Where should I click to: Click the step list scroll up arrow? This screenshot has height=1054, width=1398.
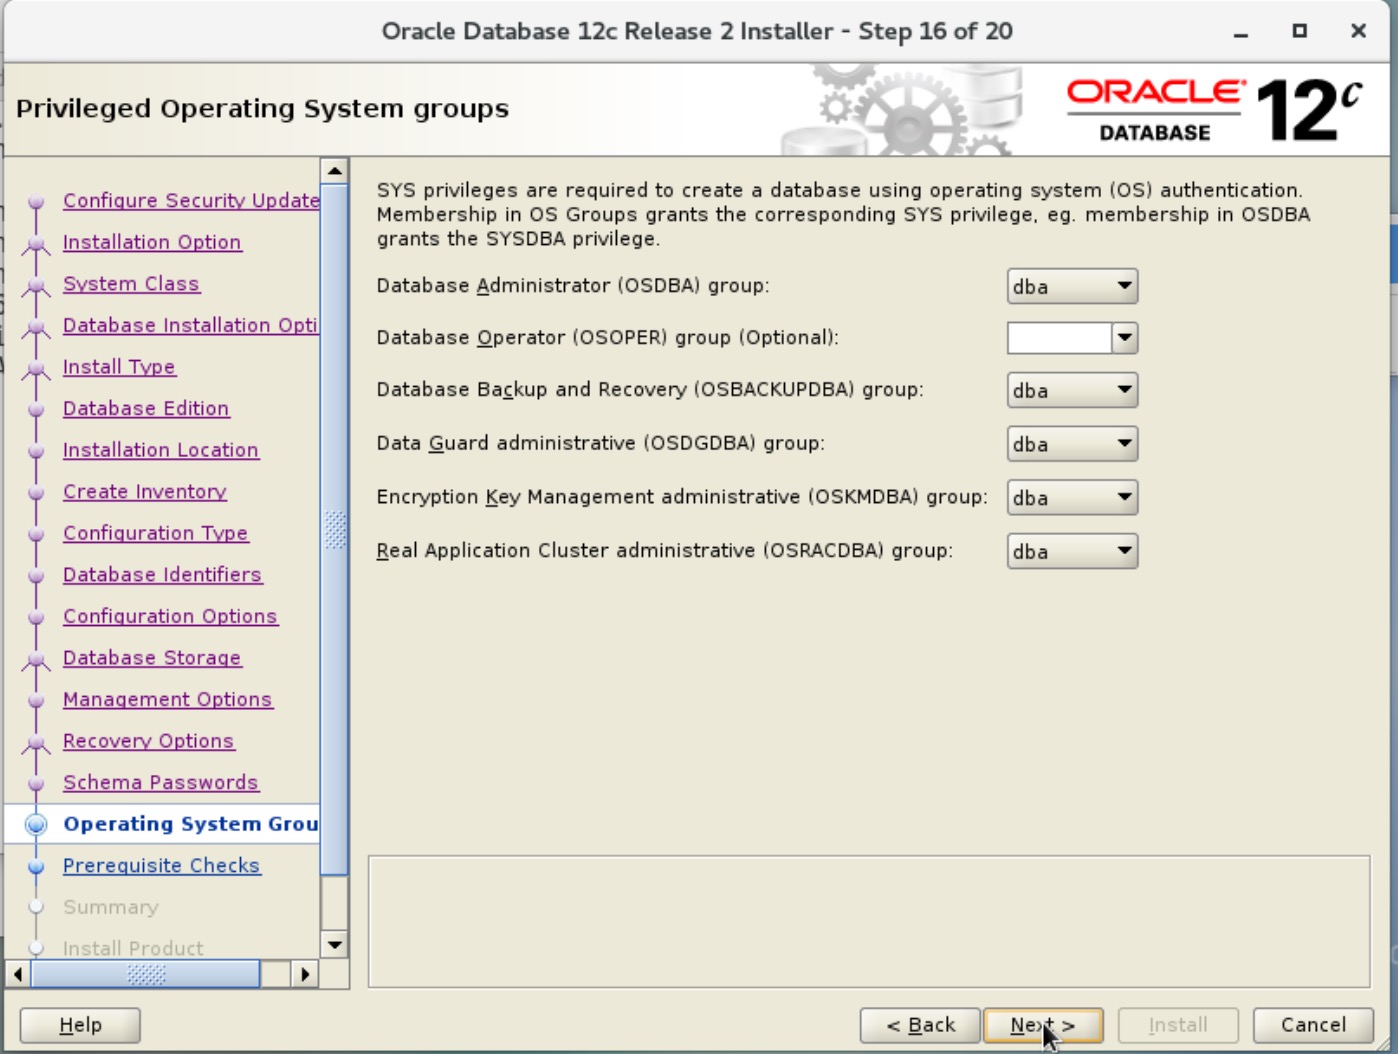pos(334,170)
